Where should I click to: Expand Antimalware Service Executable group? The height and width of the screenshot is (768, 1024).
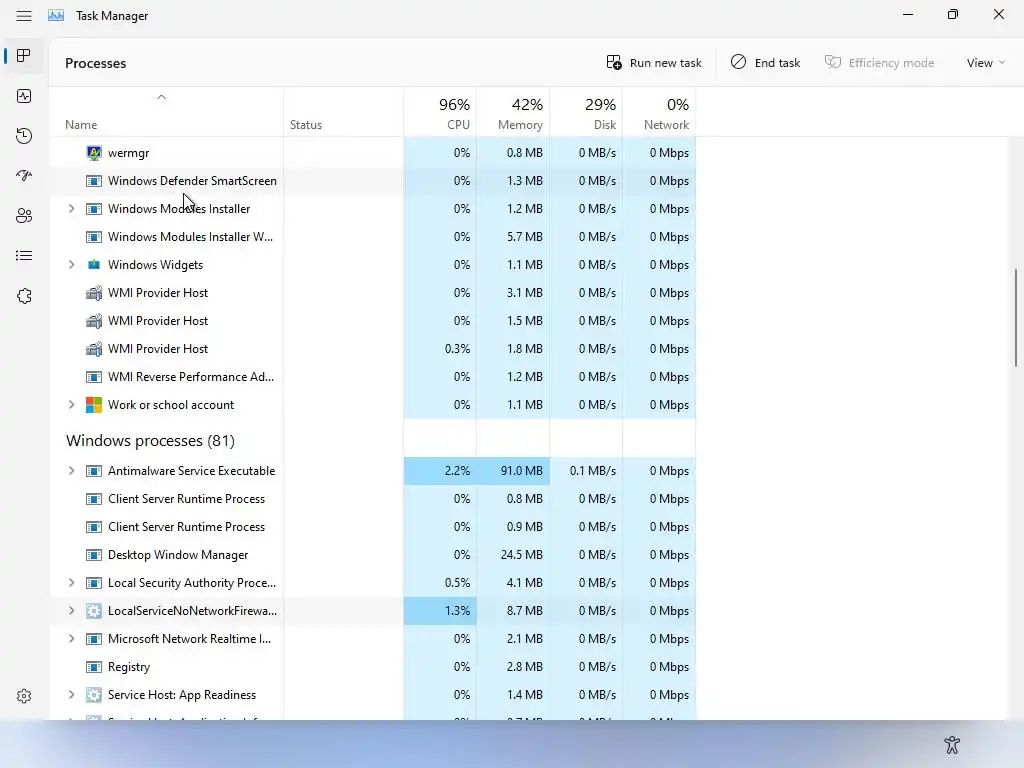click(71, 471)
